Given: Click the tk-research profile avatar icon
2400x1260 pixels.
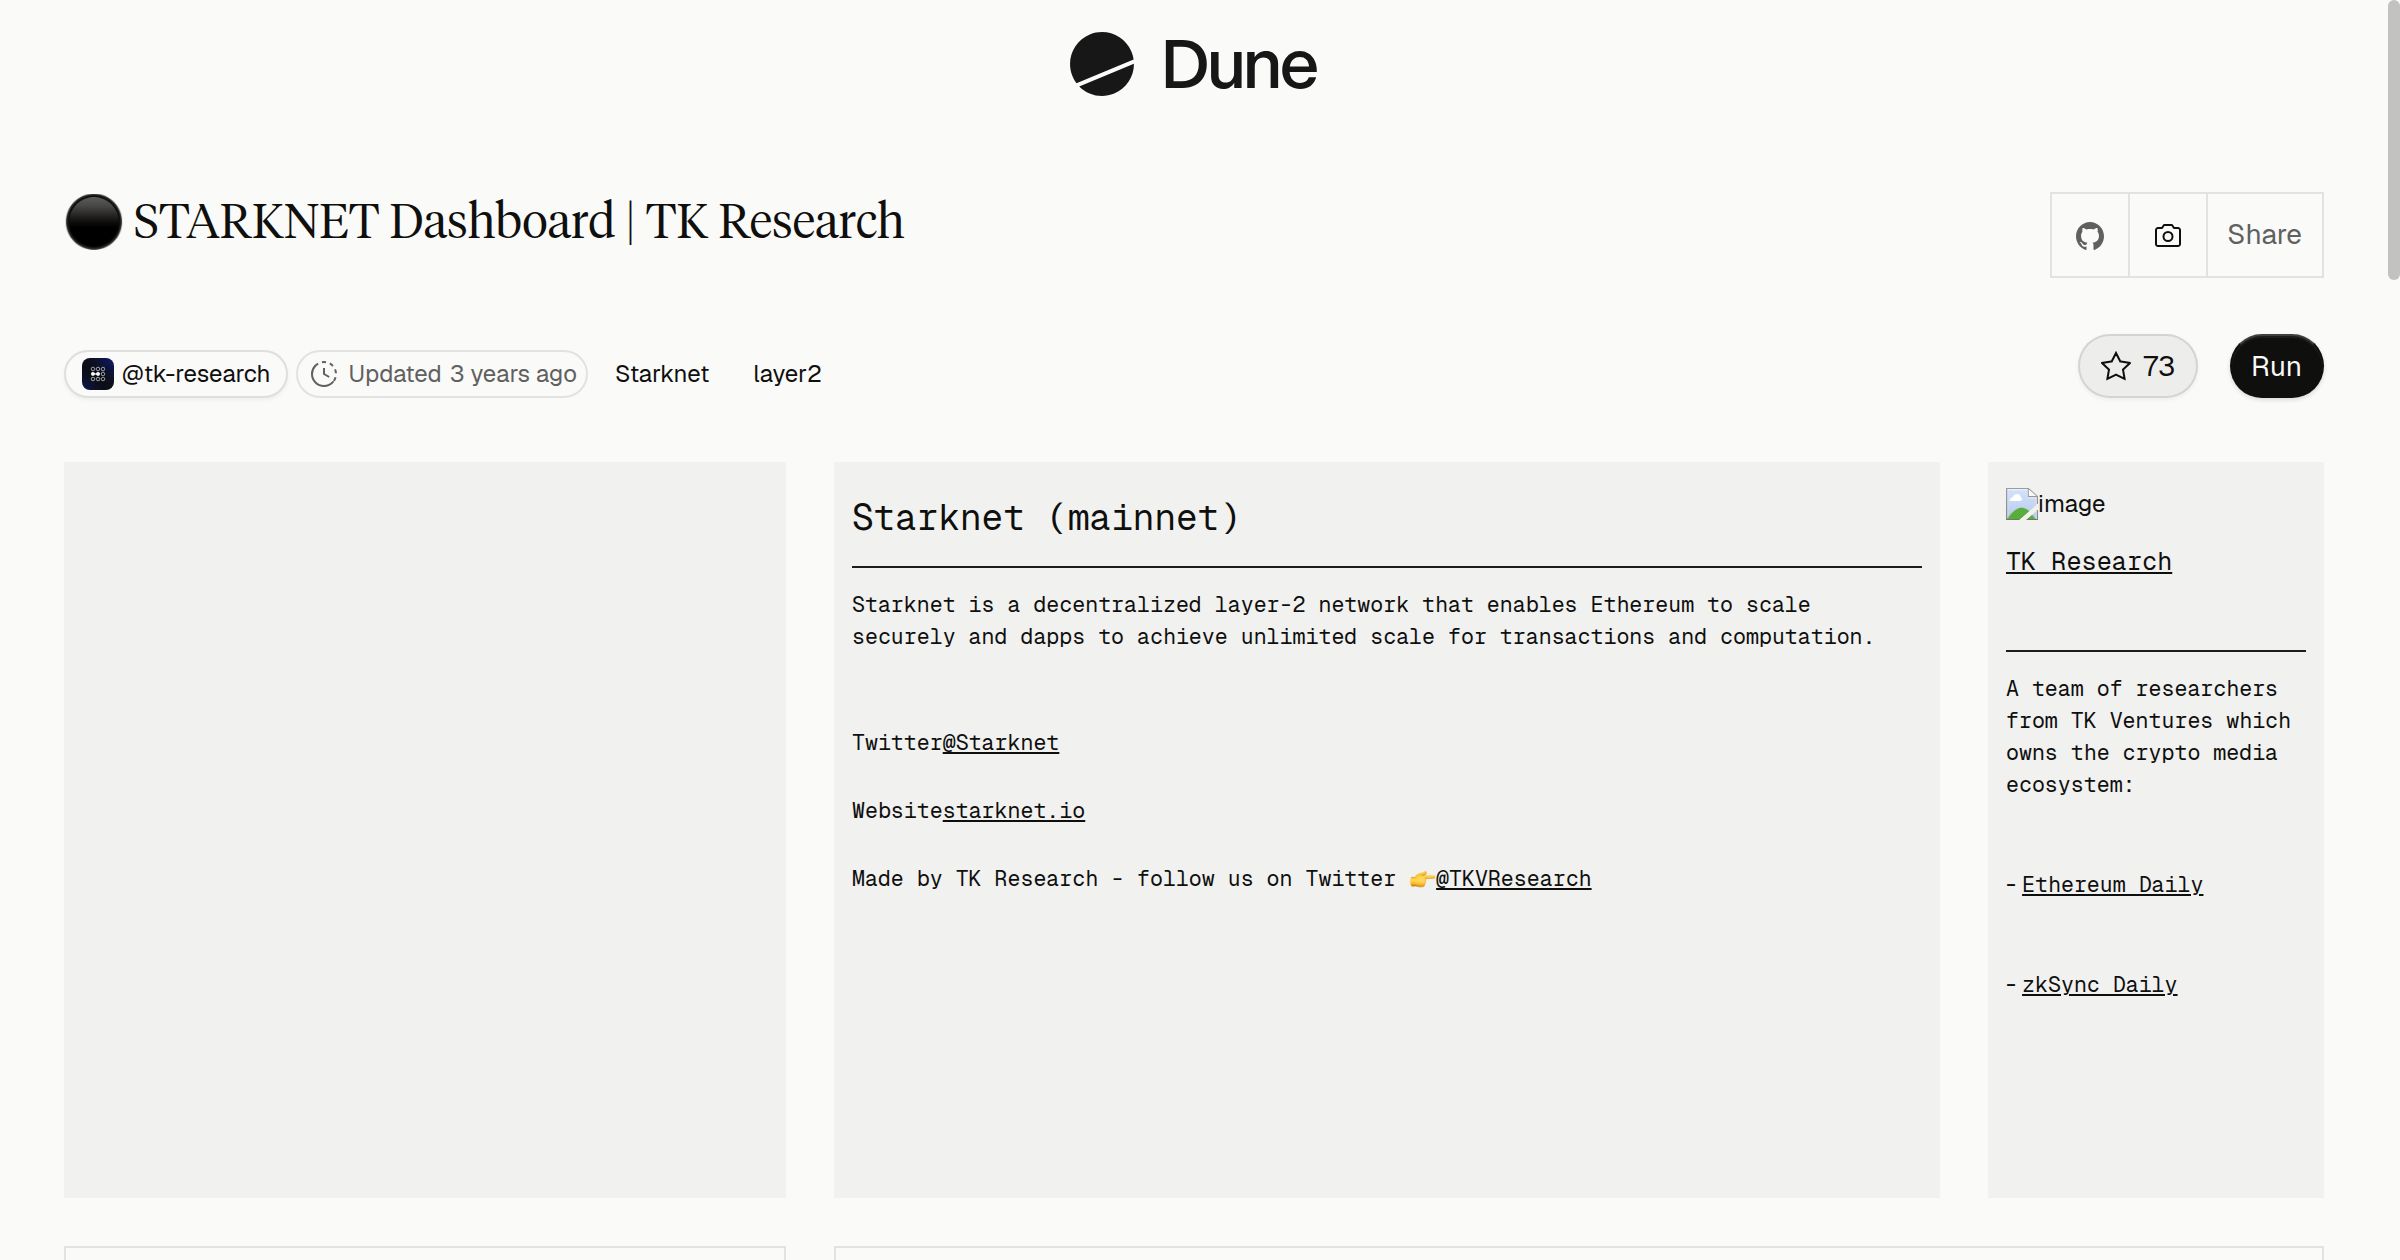Looking at the screenshot, I should [x=97, y=374].
